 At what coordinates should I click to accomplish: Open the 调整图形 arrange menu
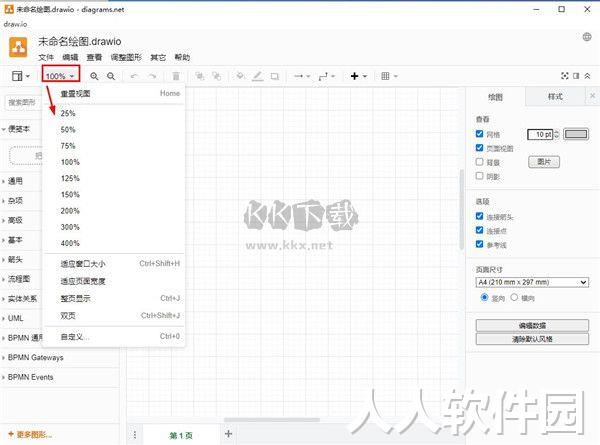(126, 57)
